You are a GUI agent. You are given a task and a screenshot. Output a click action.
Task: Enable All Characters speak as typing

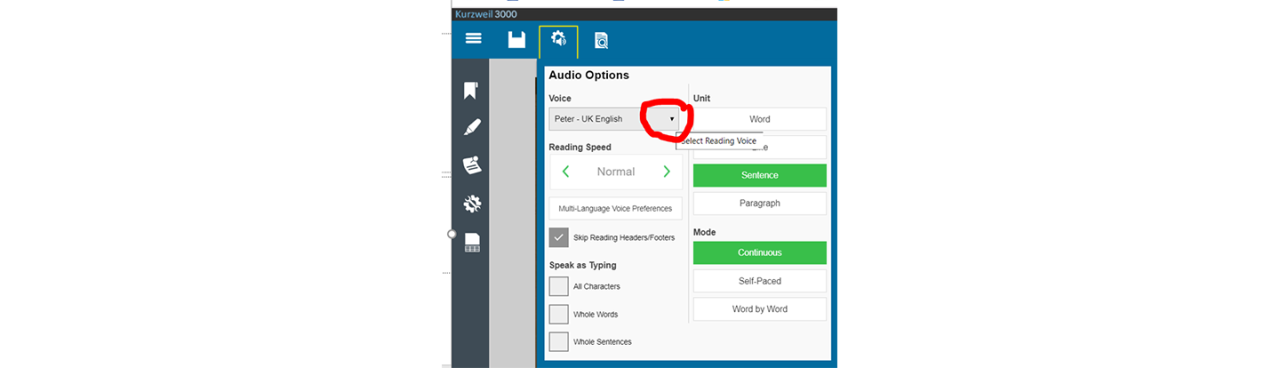pos(558,287)
